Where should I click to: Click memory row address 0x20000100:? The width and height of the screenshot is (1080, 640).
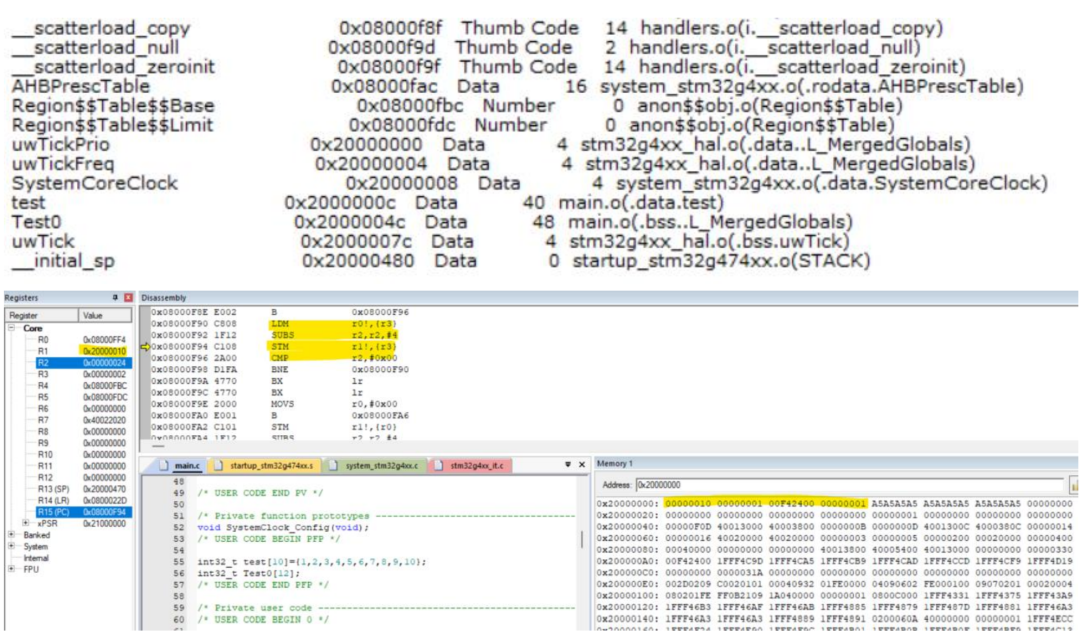[x=627, y=596]
